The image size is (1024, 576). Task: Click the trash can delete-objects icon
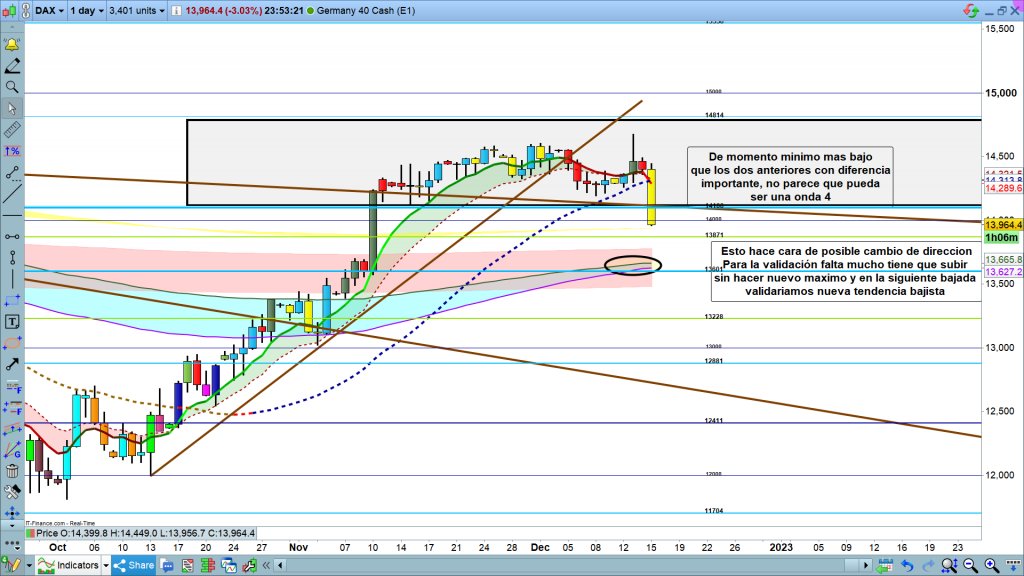12,471
